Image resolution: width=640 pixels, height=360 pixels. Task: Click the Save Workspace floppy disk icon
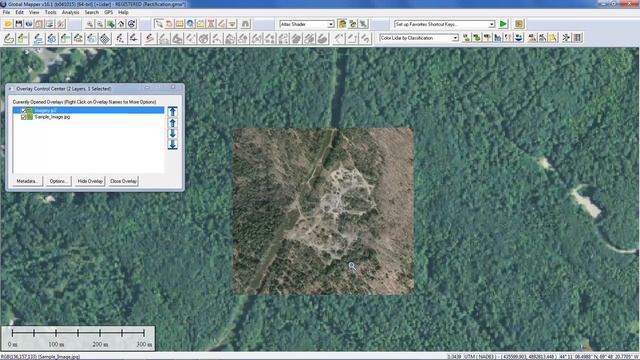(x=18, y=24)
